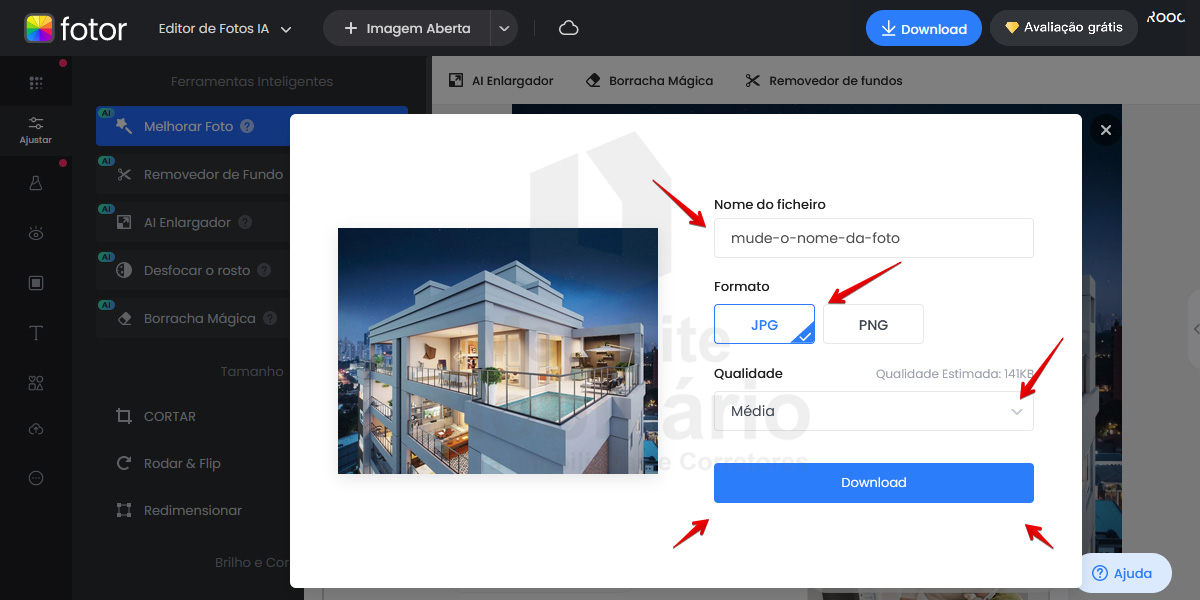1200x600 pixels.
Task: Select the Ajustar sliders icon
Action: (x=36, y=129)
